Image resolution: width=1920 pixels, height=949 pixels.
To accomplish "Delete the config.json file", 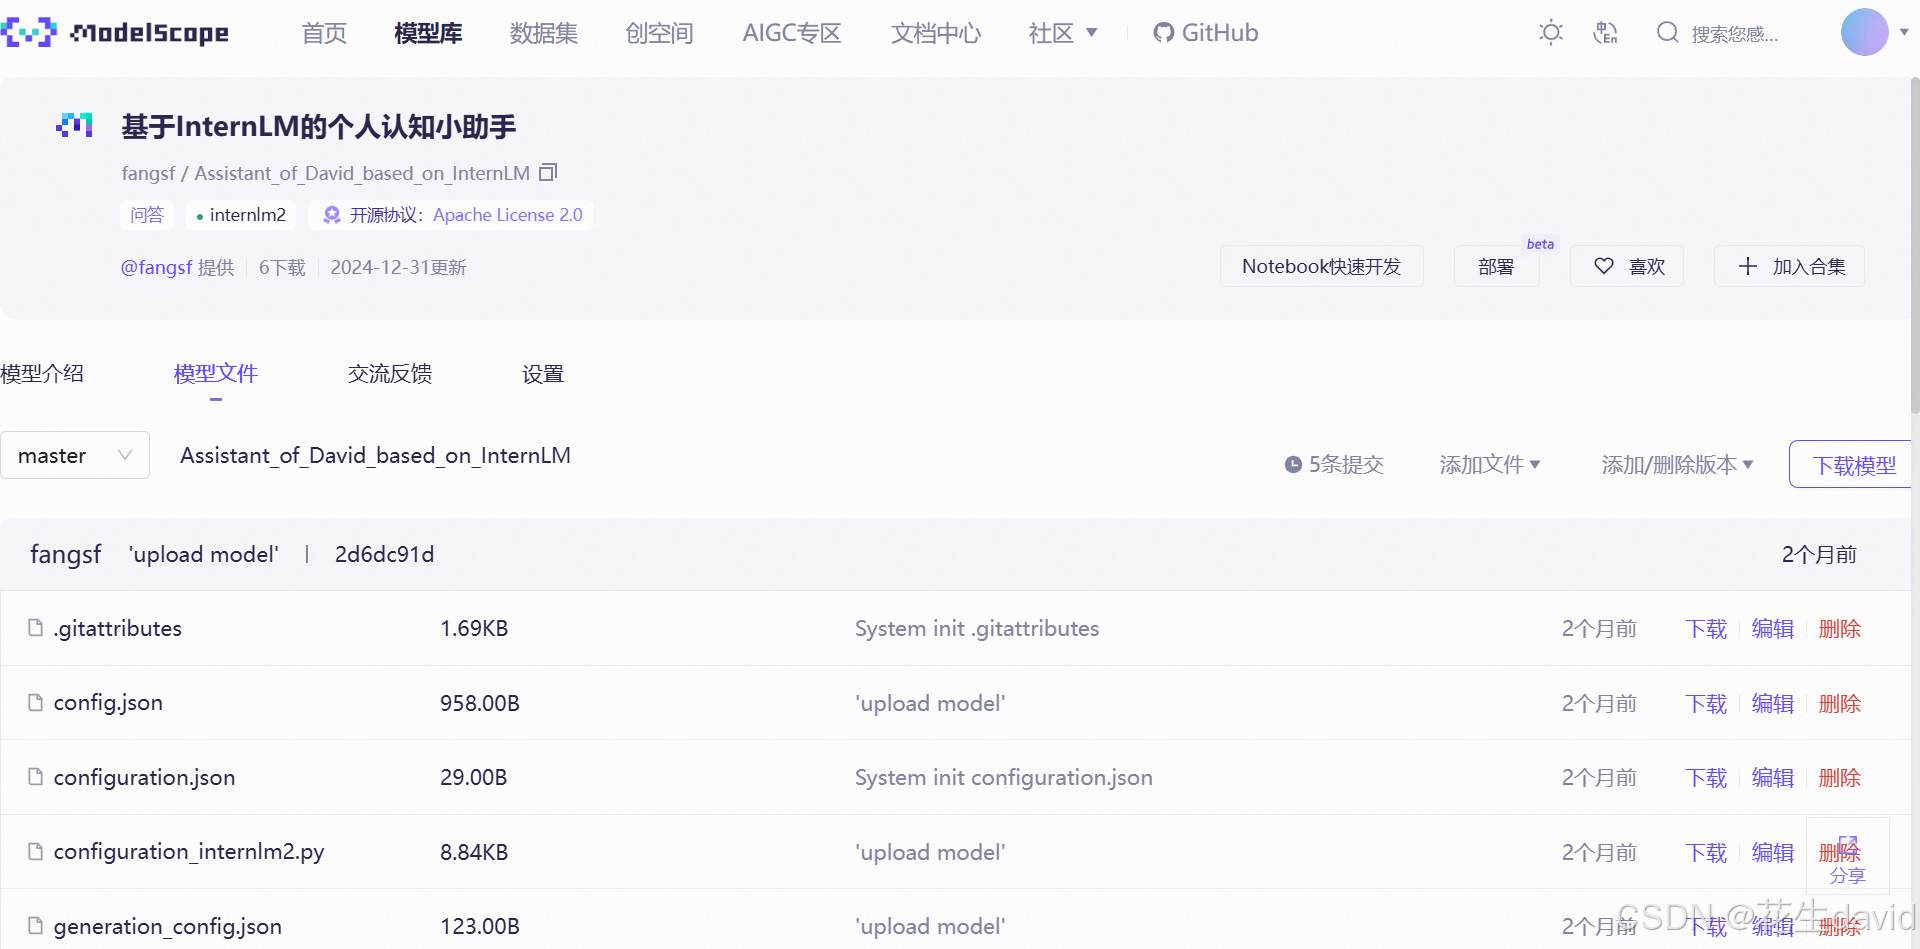I will (x=1840, y=704).
